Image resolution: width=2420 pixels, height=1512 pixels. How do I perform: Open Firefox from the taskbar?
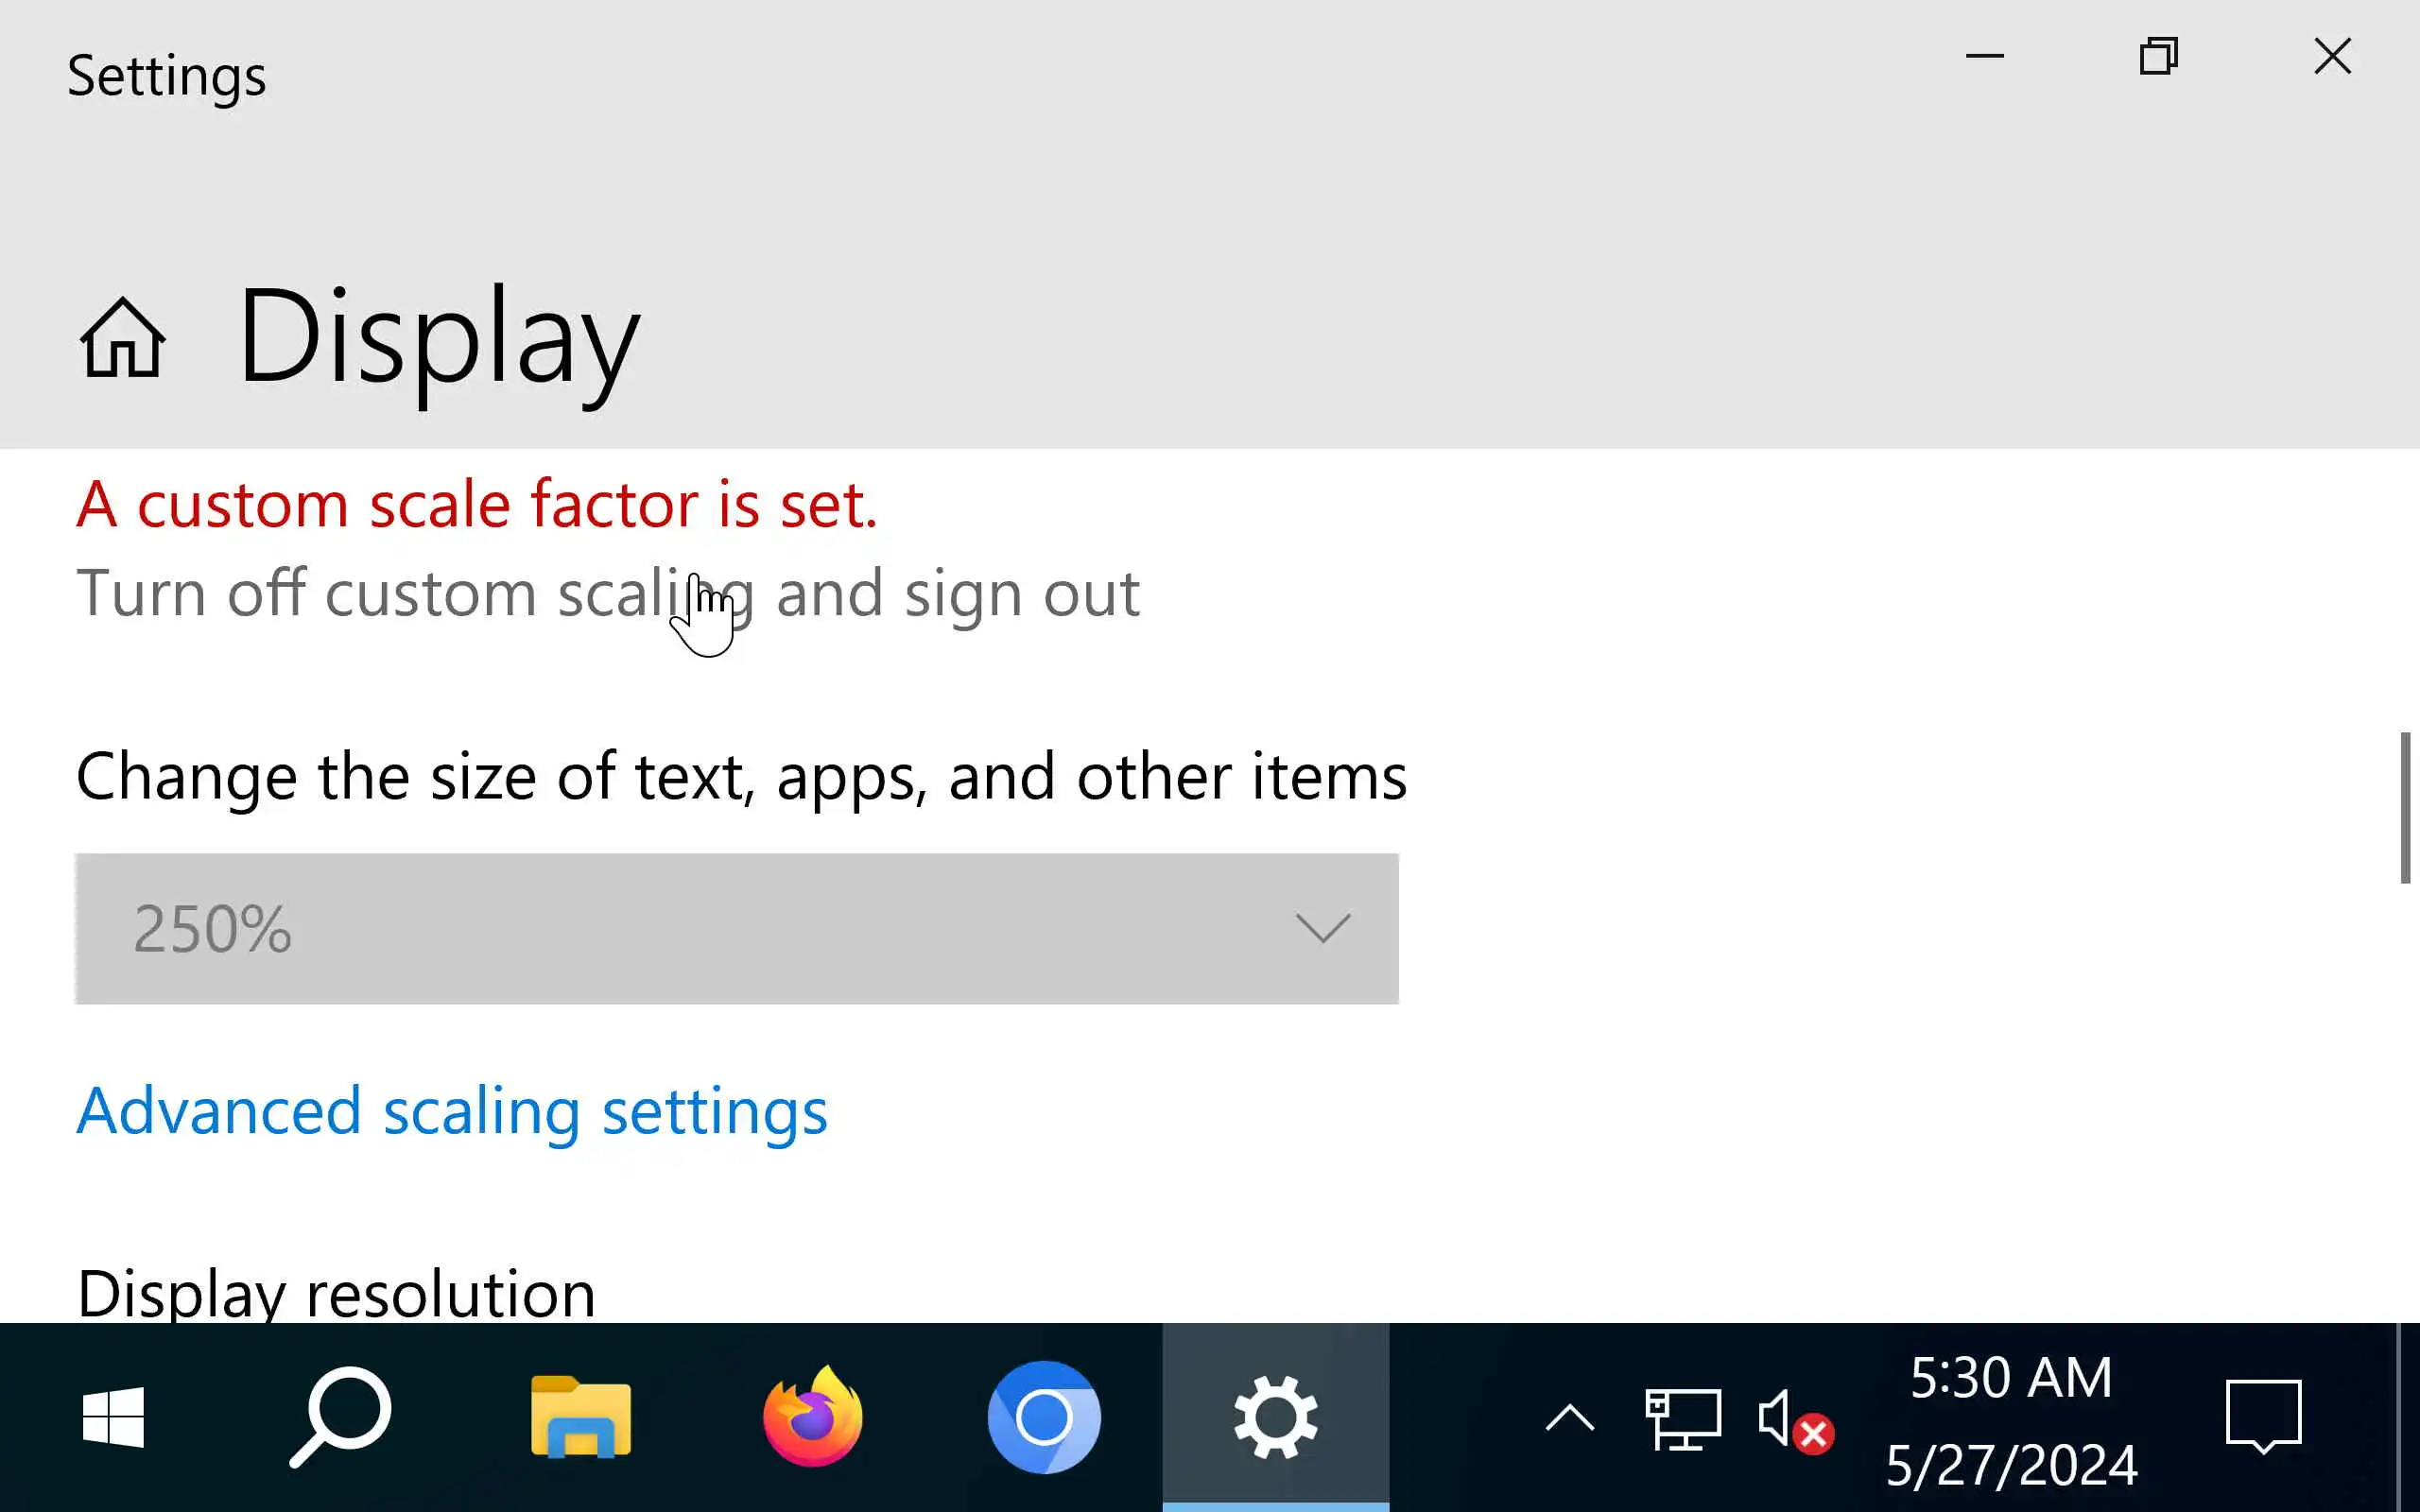812,1416
